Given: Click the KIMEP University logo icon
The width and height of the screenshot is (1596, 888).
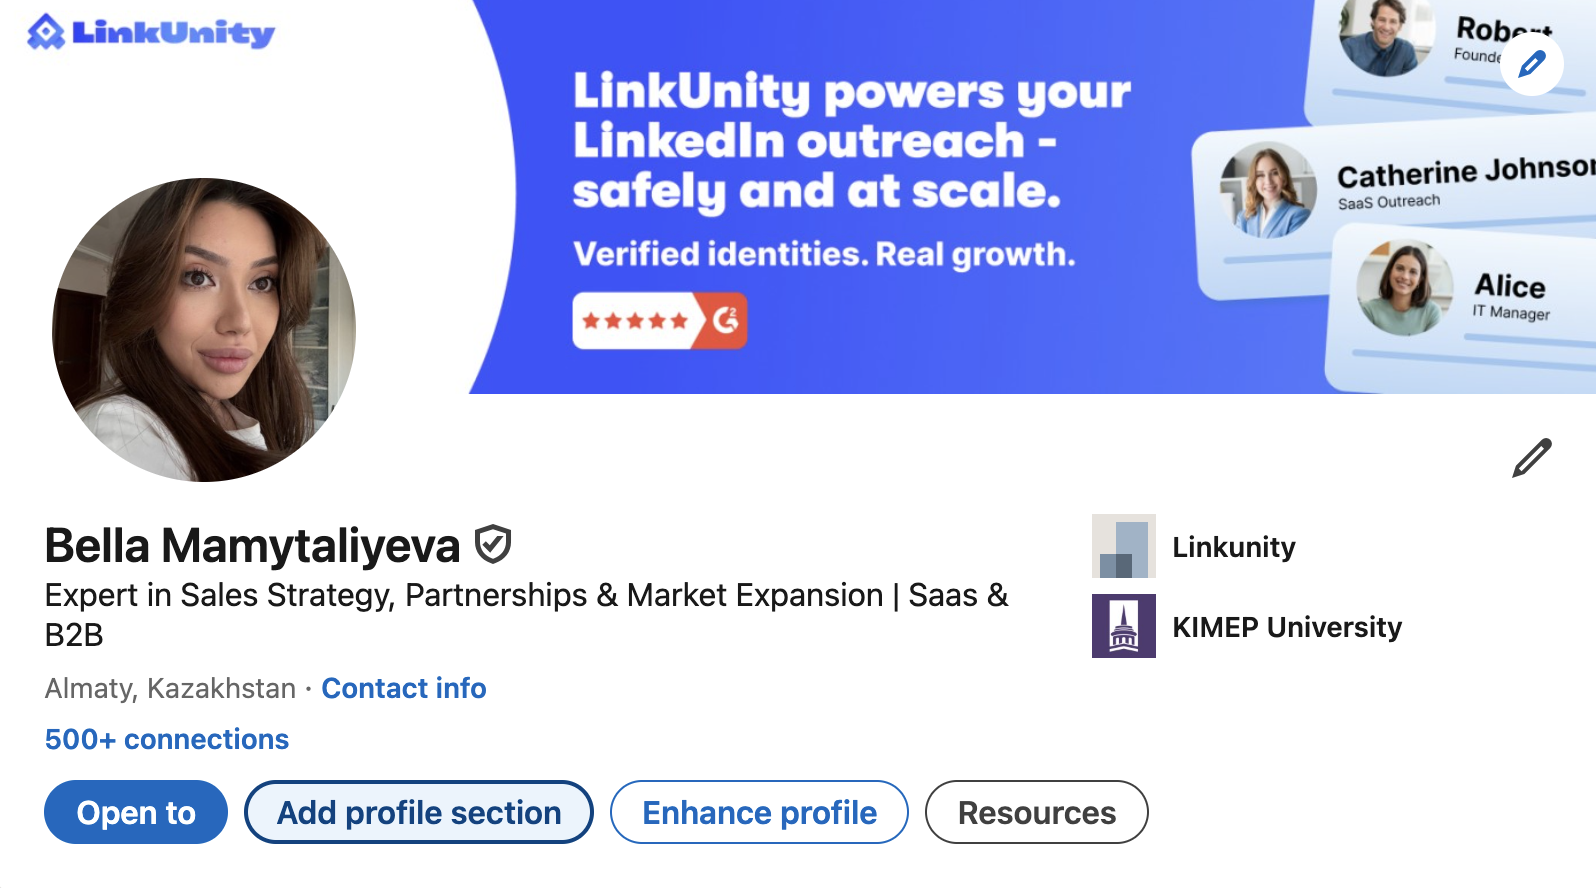Looking at the screenshot, I should pyautogui.click(x=1123, y=626).
